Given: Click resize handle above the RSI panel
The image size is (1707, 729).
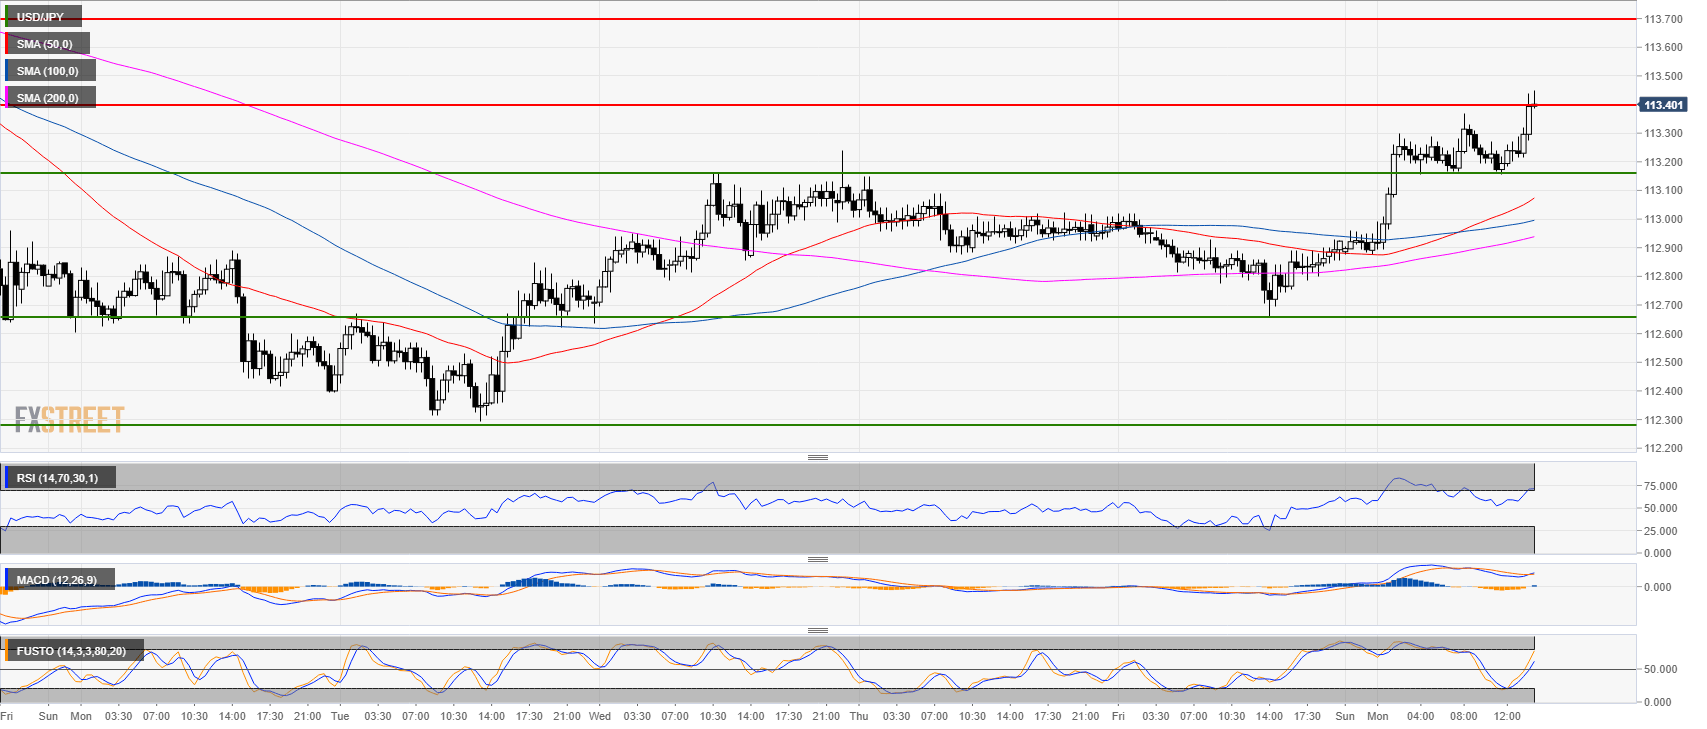Looking at the screenshot, I should 817,457.
